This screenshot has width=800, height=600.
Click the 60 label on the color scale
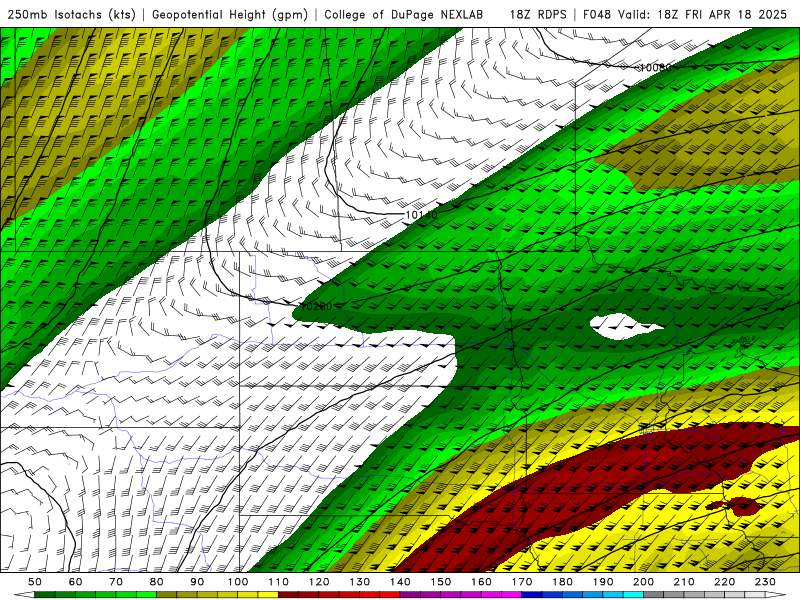click(x=75, y=582)
